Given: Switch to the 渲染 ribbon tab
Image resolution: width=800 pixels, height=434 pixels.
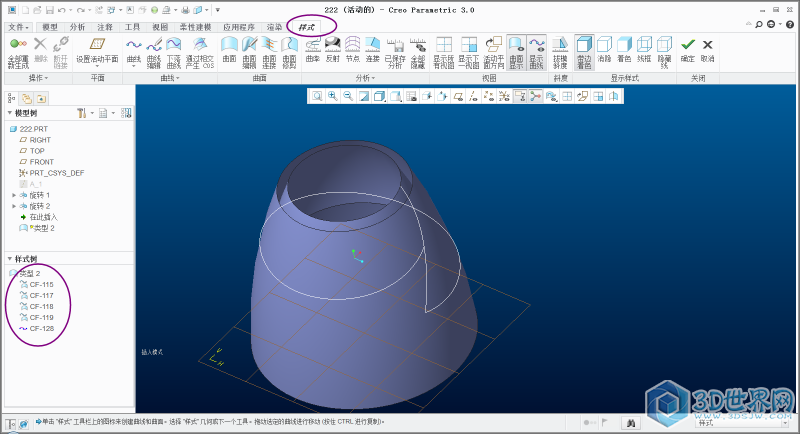Looking at the screenshot, I should tap(274, 27).
